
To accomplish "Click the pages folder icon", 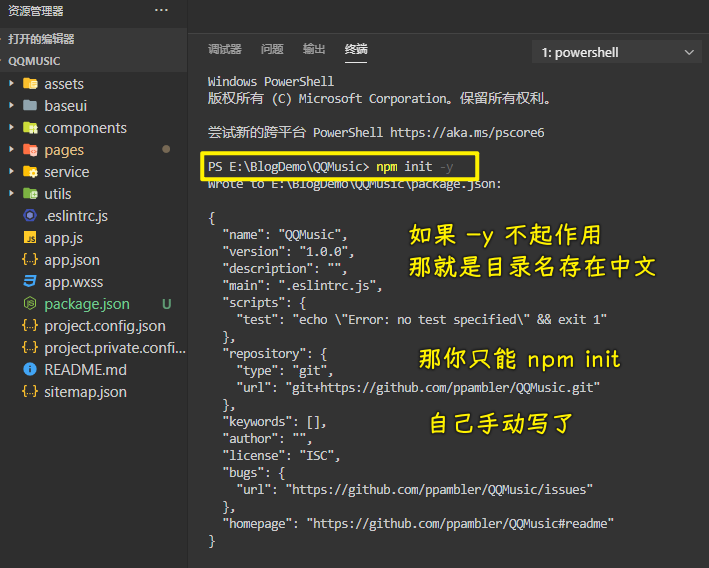I will pyautogui.click(x=30, y=150).
